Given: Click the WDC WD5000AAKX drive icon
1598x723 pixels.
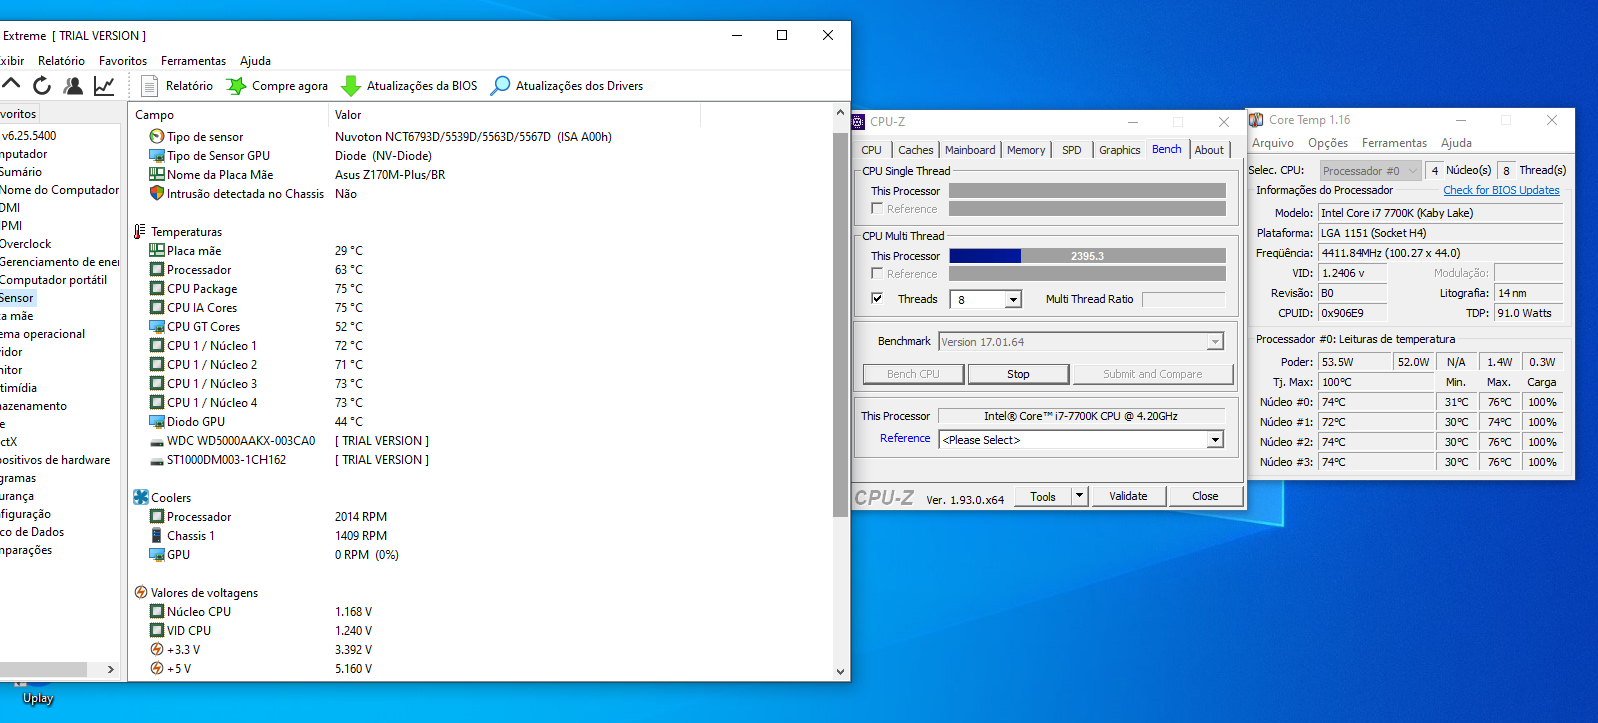Looking at the screenshot, I should (x=157, y=441).
